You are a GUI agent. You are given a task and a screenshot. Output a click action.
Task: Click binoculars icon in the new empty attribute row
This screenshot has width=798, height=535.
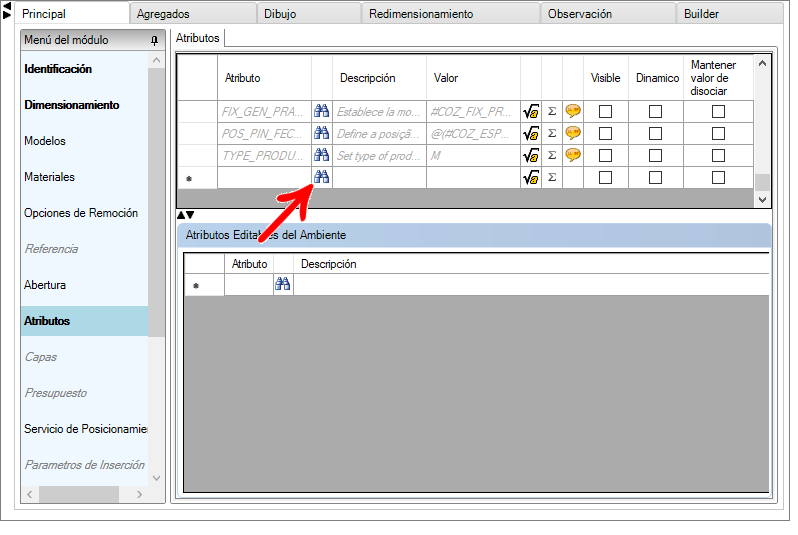[x=322, y=177]
